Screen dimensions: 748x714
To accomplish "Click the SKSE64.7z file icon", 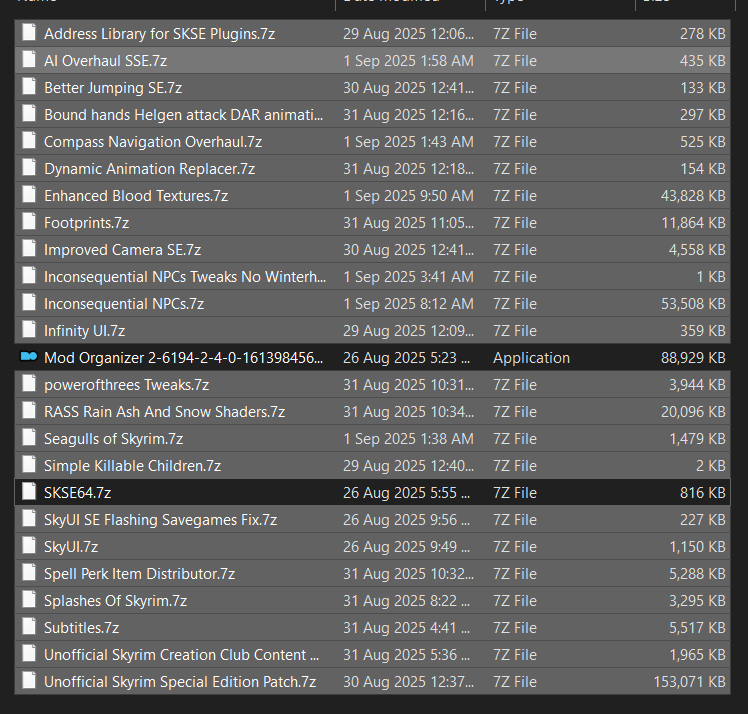I will [29, 493].
